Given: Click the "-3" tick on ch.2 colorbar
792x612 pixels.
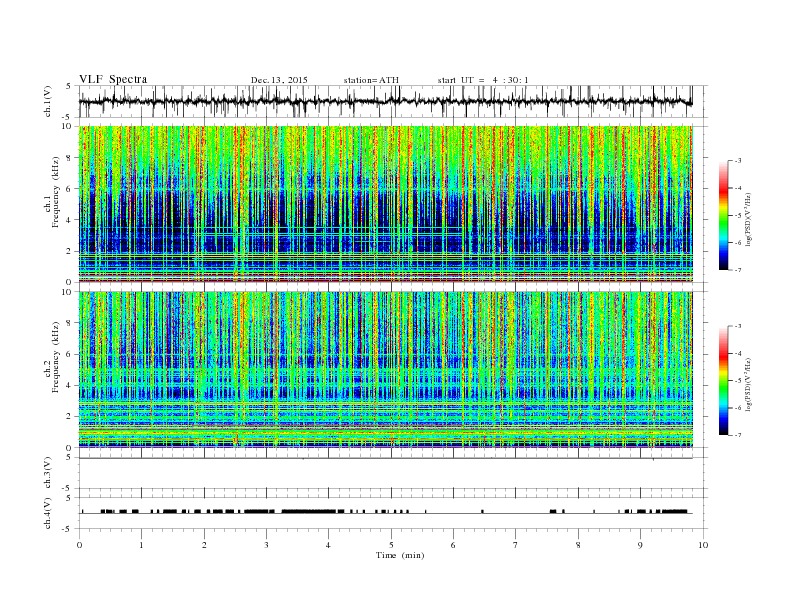Looking at the screenshot, I should coord(738,326).
